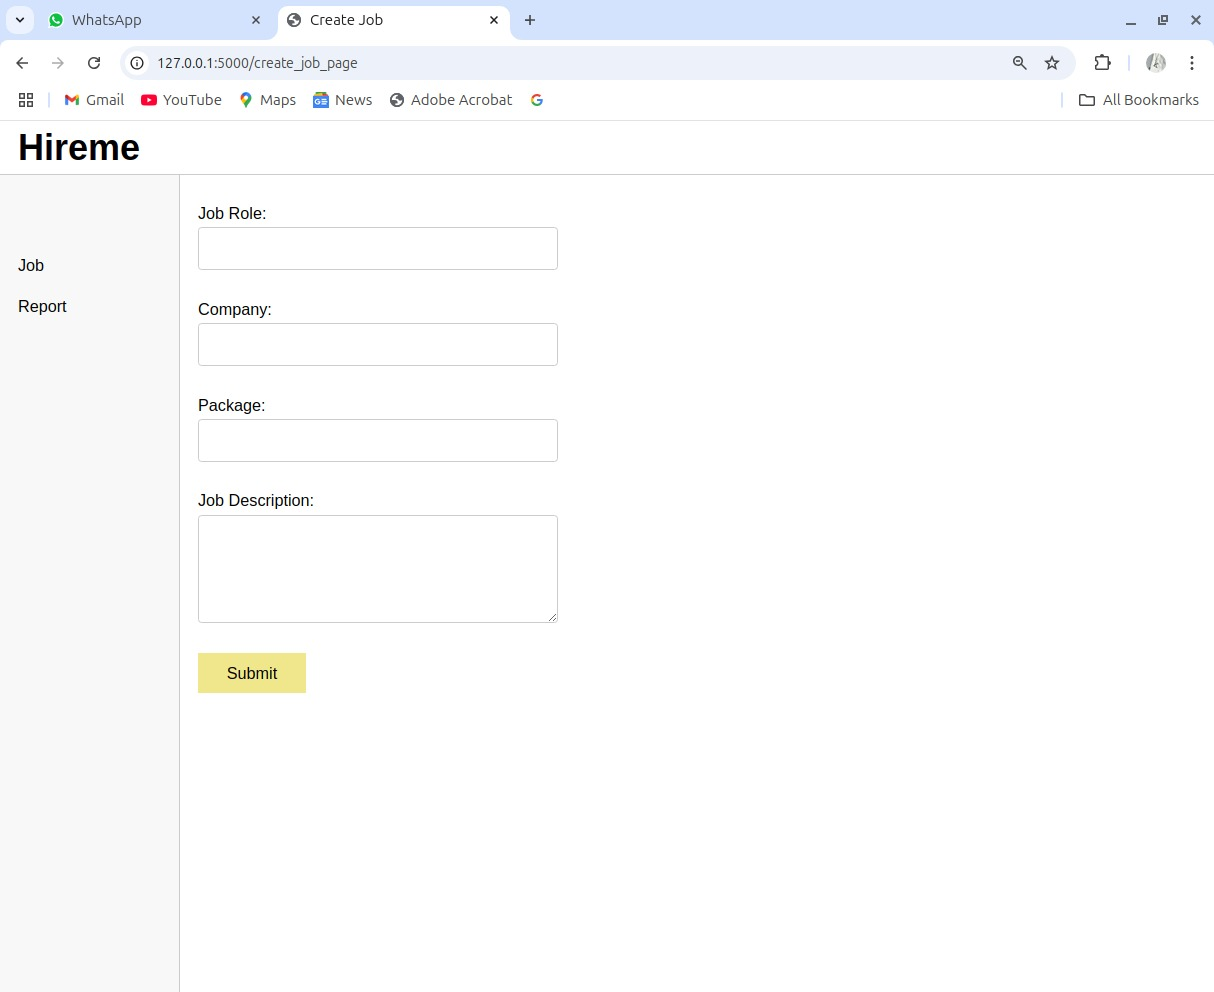
Task: Open the Google G bookmark icon
Action: coord(537,100)
